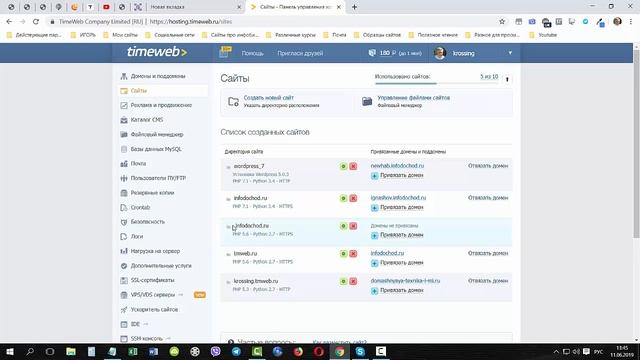The height and width of the screenshot is (360, 640).
Task: Open the domashnyaya-texnika-i-mi.ru domain link
Action: pyautogui.click(x=405, y=281)
